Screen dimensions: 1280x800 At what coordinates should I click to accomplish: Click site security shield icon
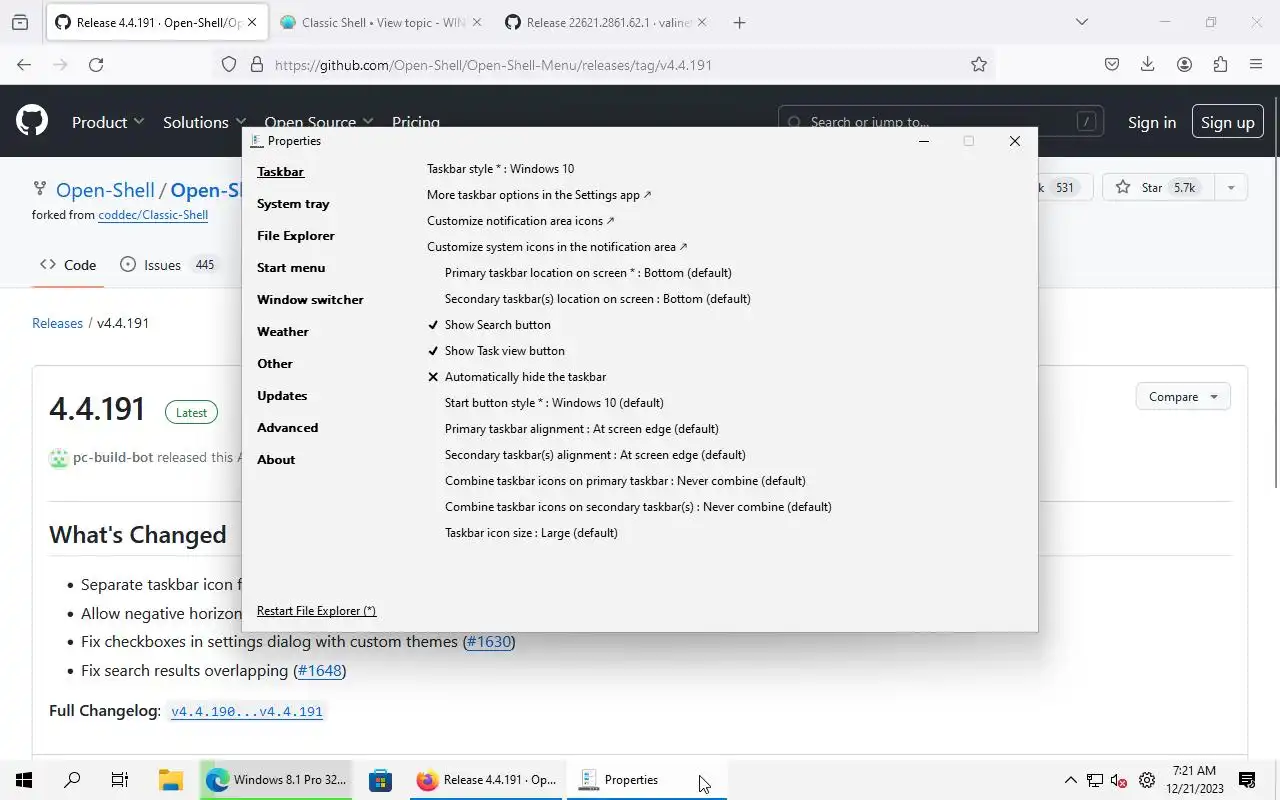coord(229,64)
